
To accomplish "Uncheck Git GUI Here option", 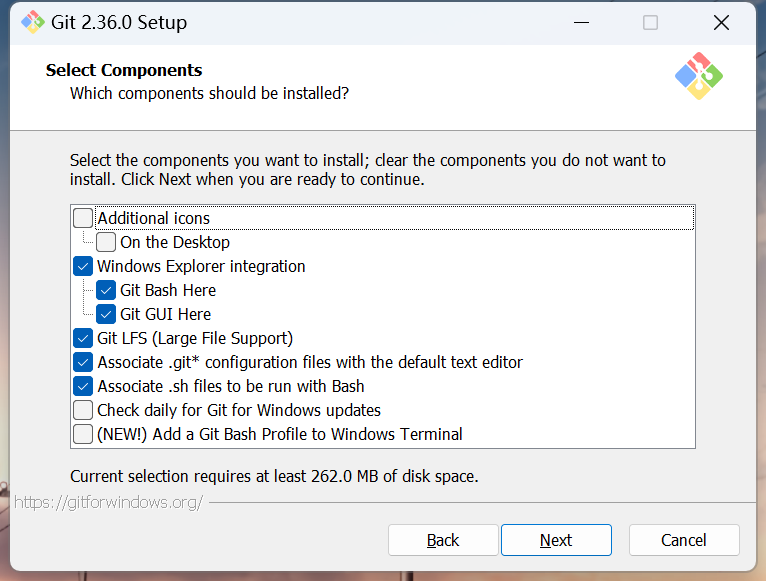I will 106,314.
